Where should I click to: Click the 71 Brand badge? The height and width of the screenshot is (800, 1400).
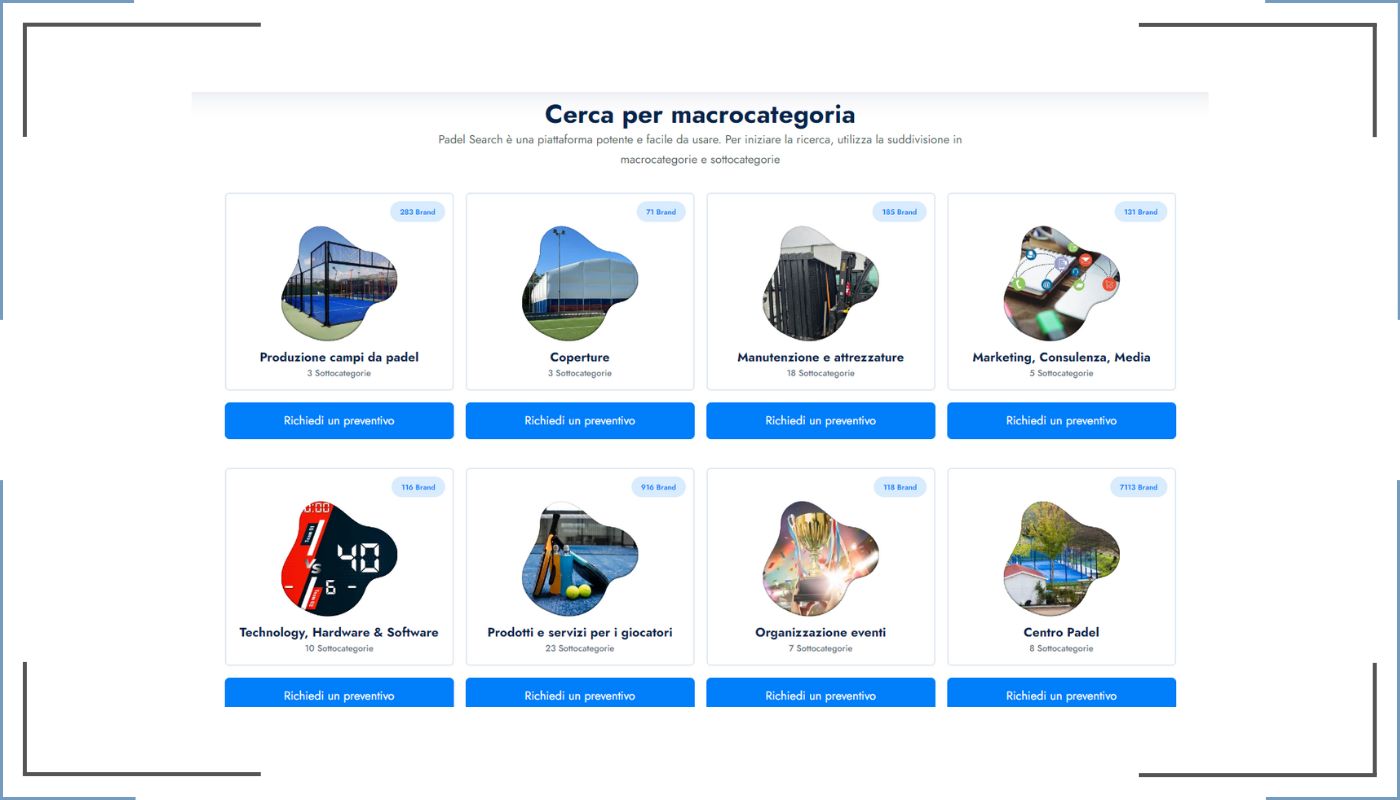[661, 212]
